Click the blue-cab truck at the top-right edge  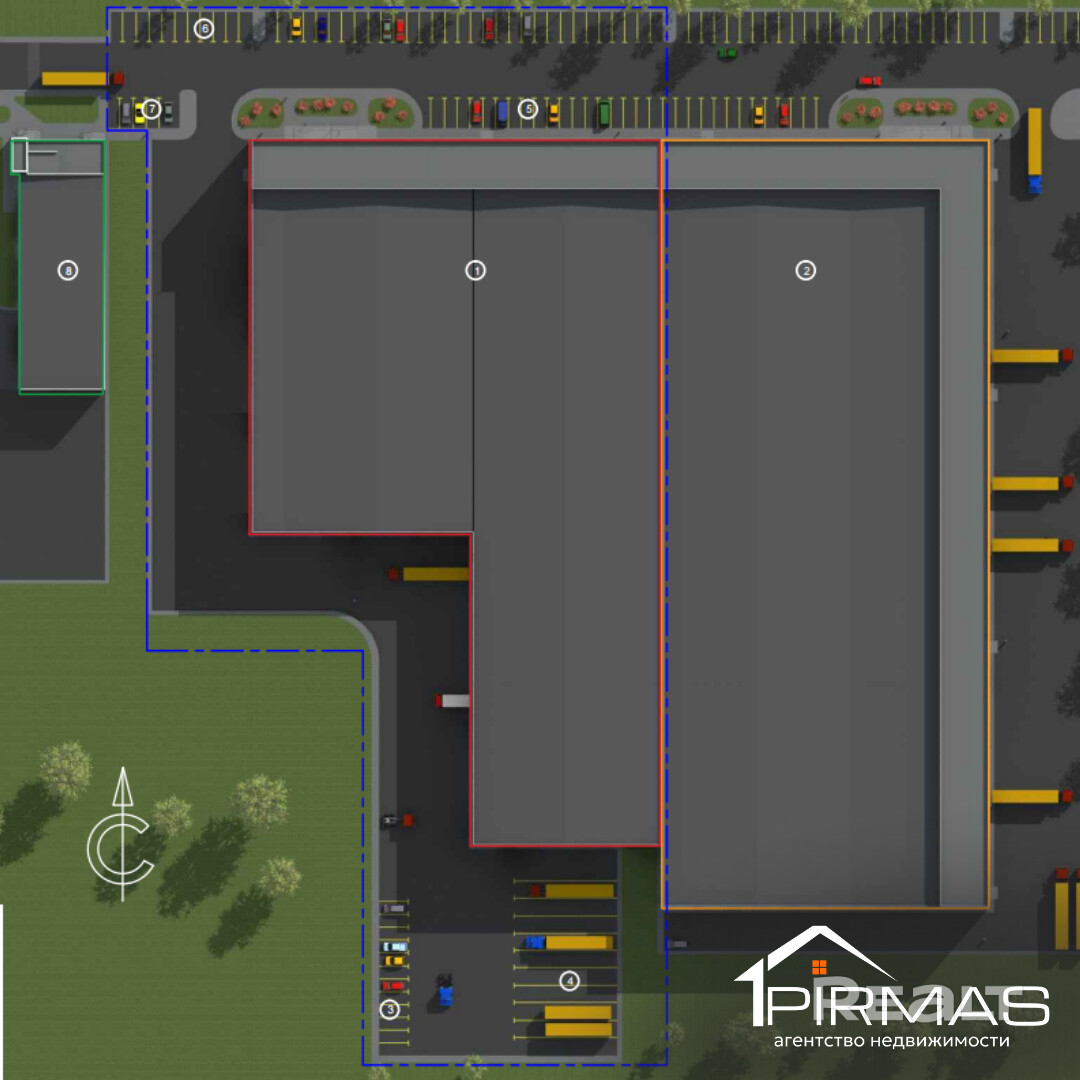[1035, 152]
